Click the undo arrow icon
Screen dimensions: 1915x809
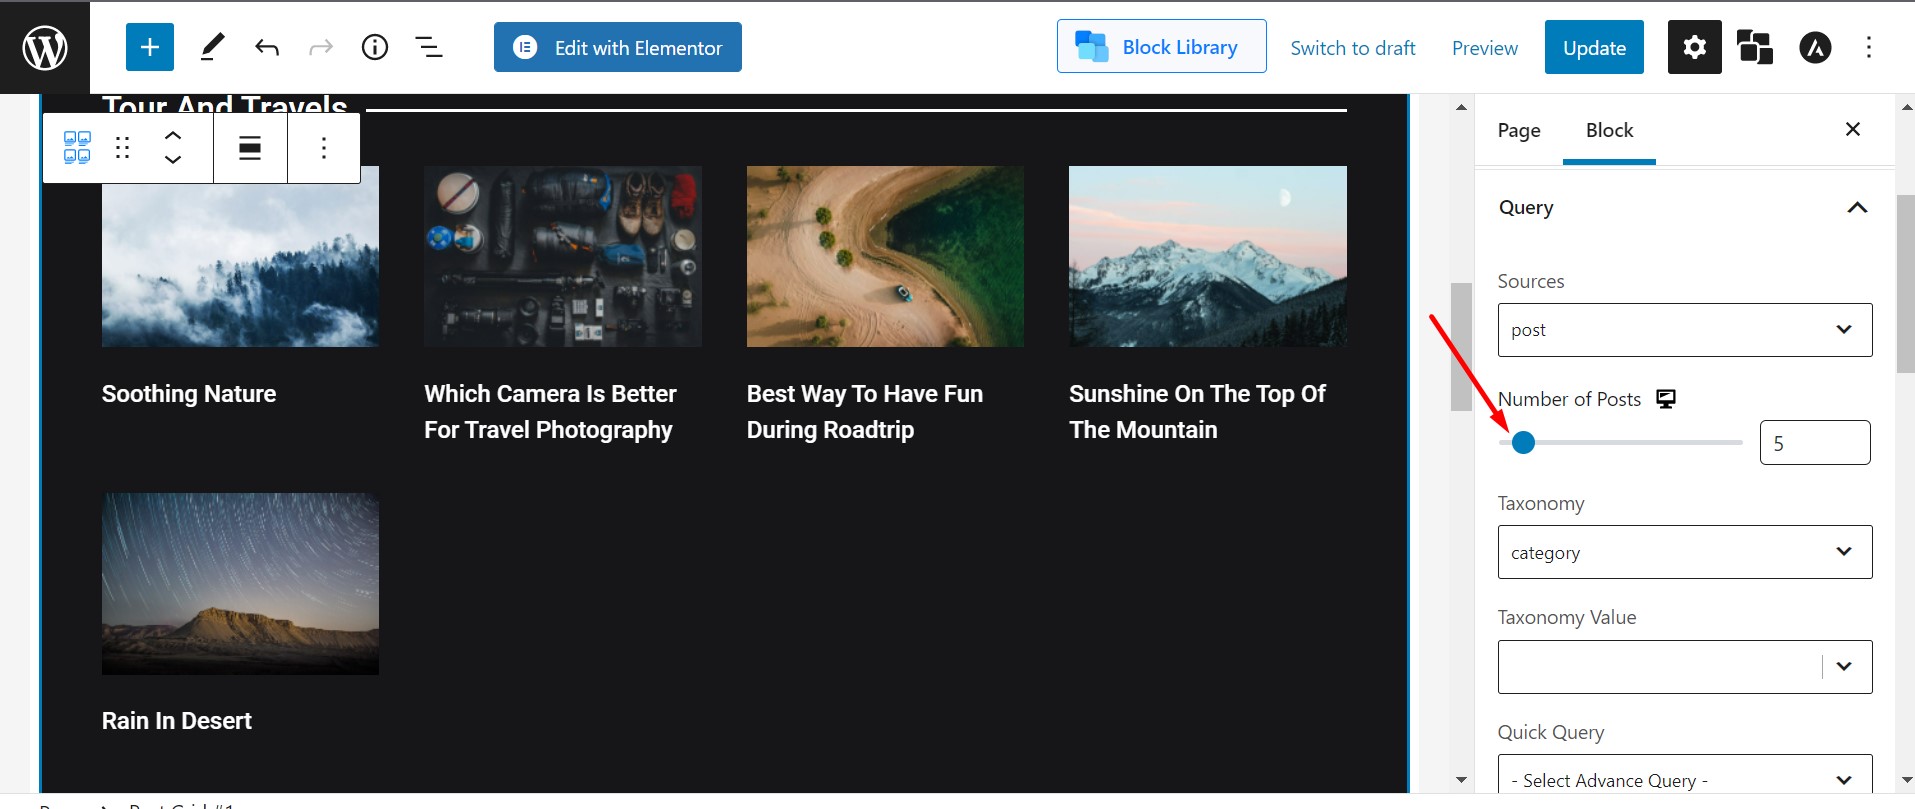point(267,47)
